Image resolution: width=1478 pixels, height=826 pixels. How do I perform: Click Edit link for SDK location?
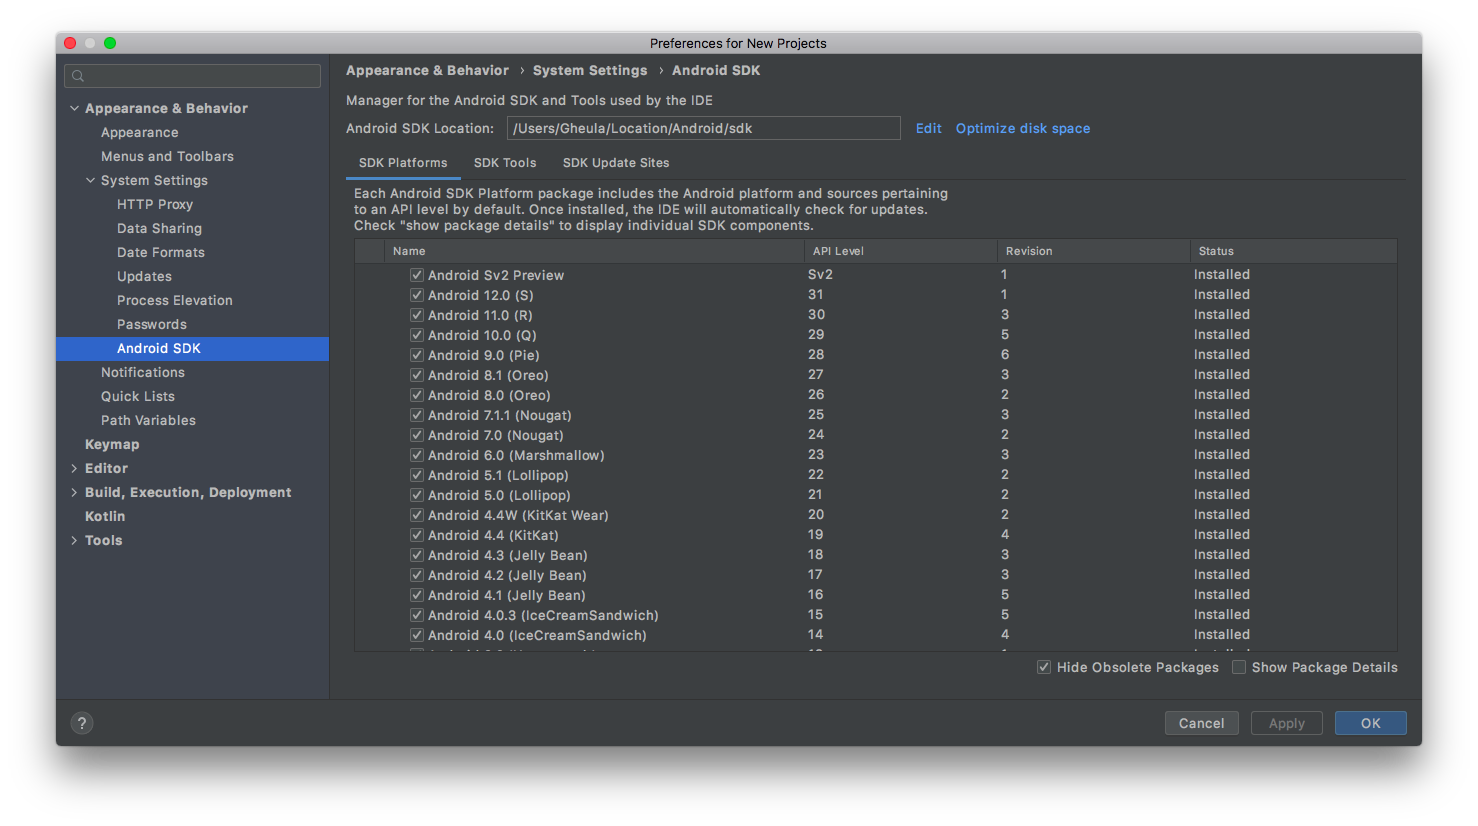click(928, 128)
